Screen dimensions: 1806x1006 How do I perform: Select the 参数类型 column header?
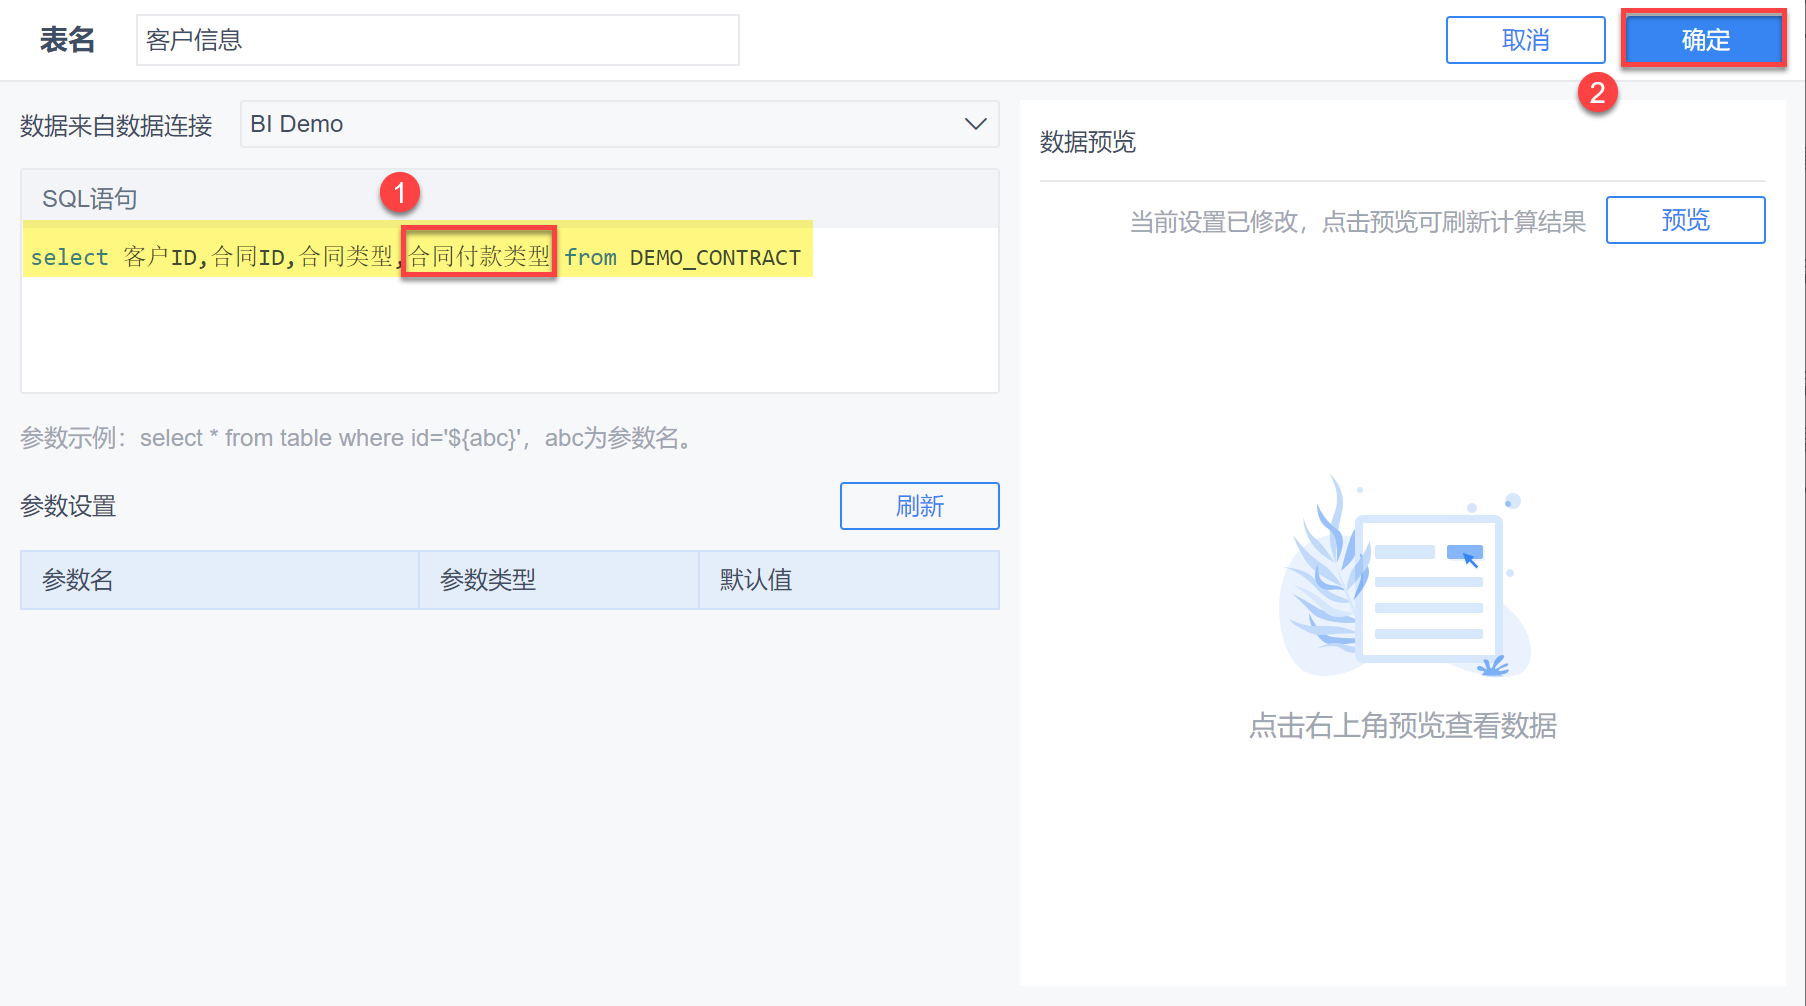[559, 580]
